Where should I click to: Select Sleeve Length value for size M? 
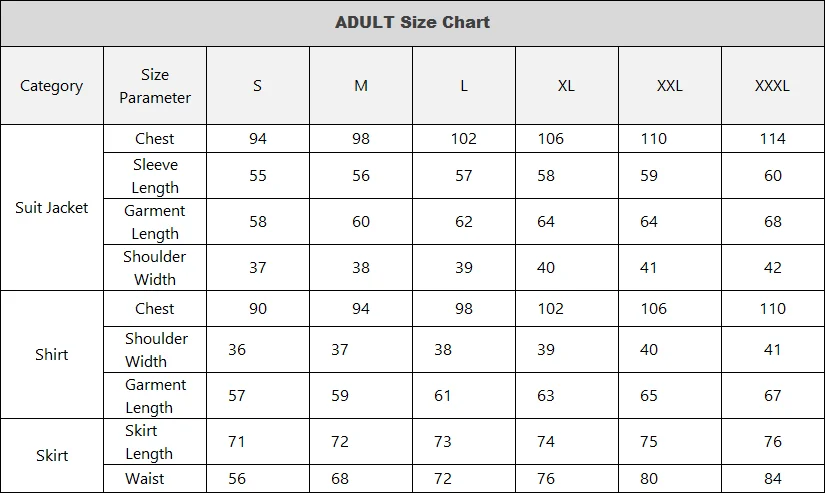pos(361,176)
